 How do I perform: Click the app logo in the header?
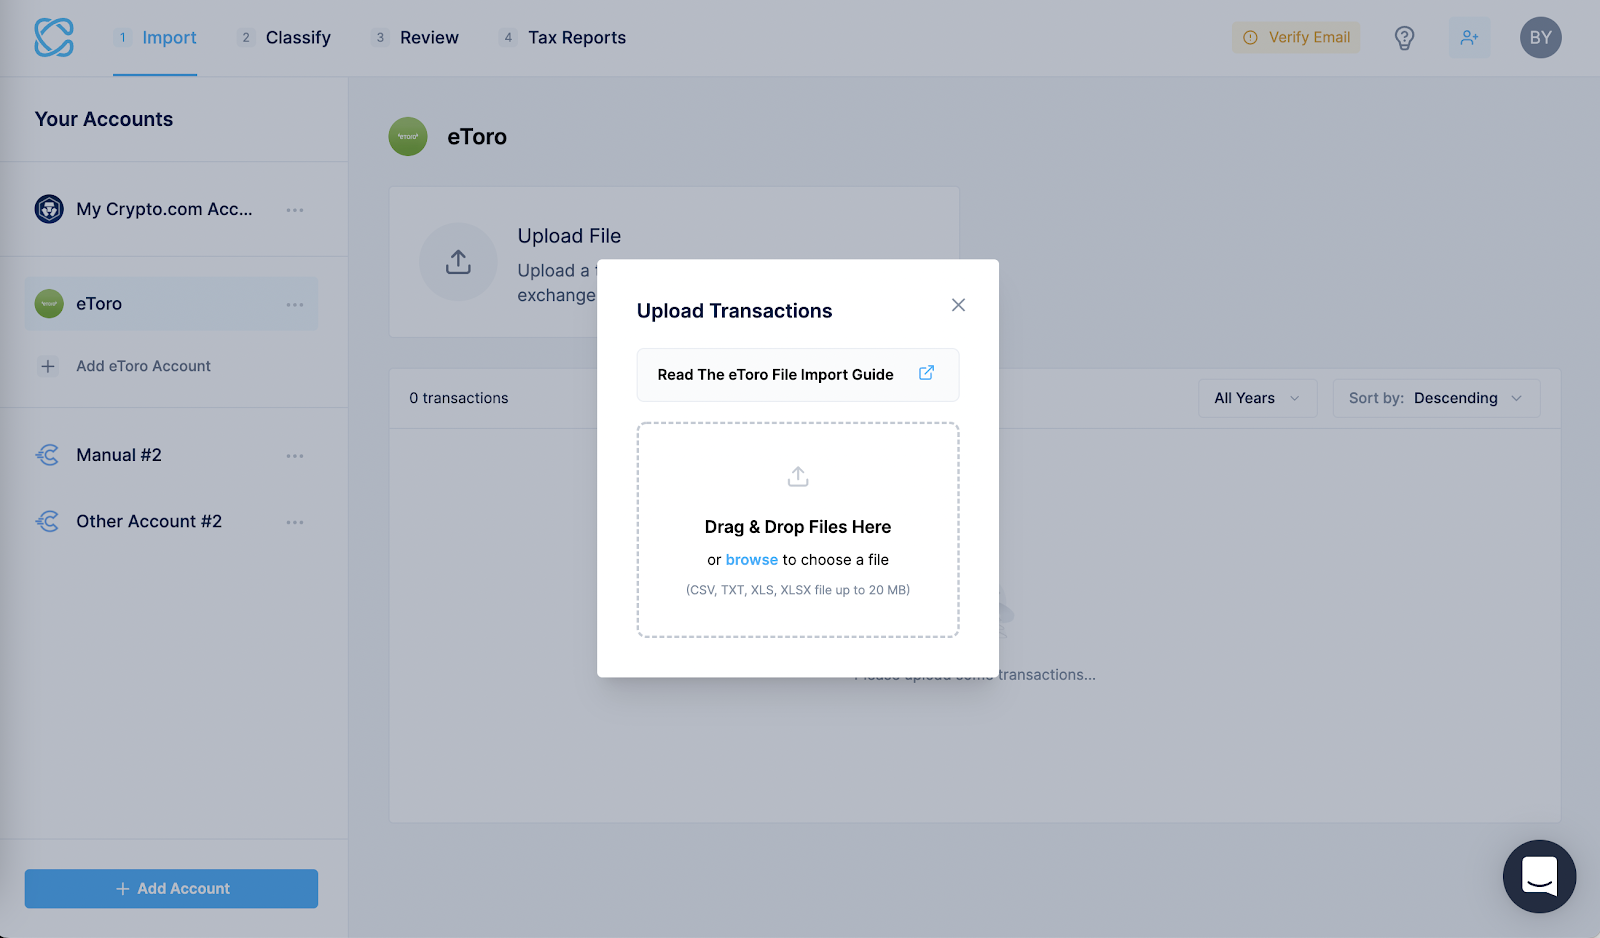54,38
